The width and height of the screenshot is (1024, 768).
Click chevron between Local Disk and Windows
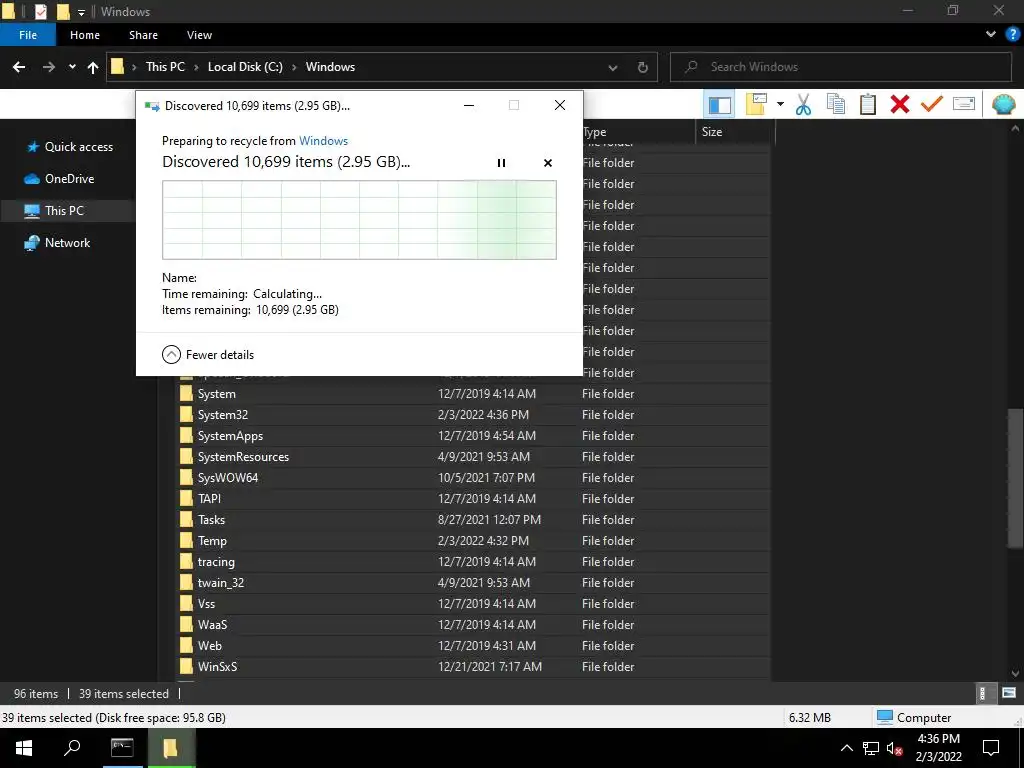(x=294, y=67)
